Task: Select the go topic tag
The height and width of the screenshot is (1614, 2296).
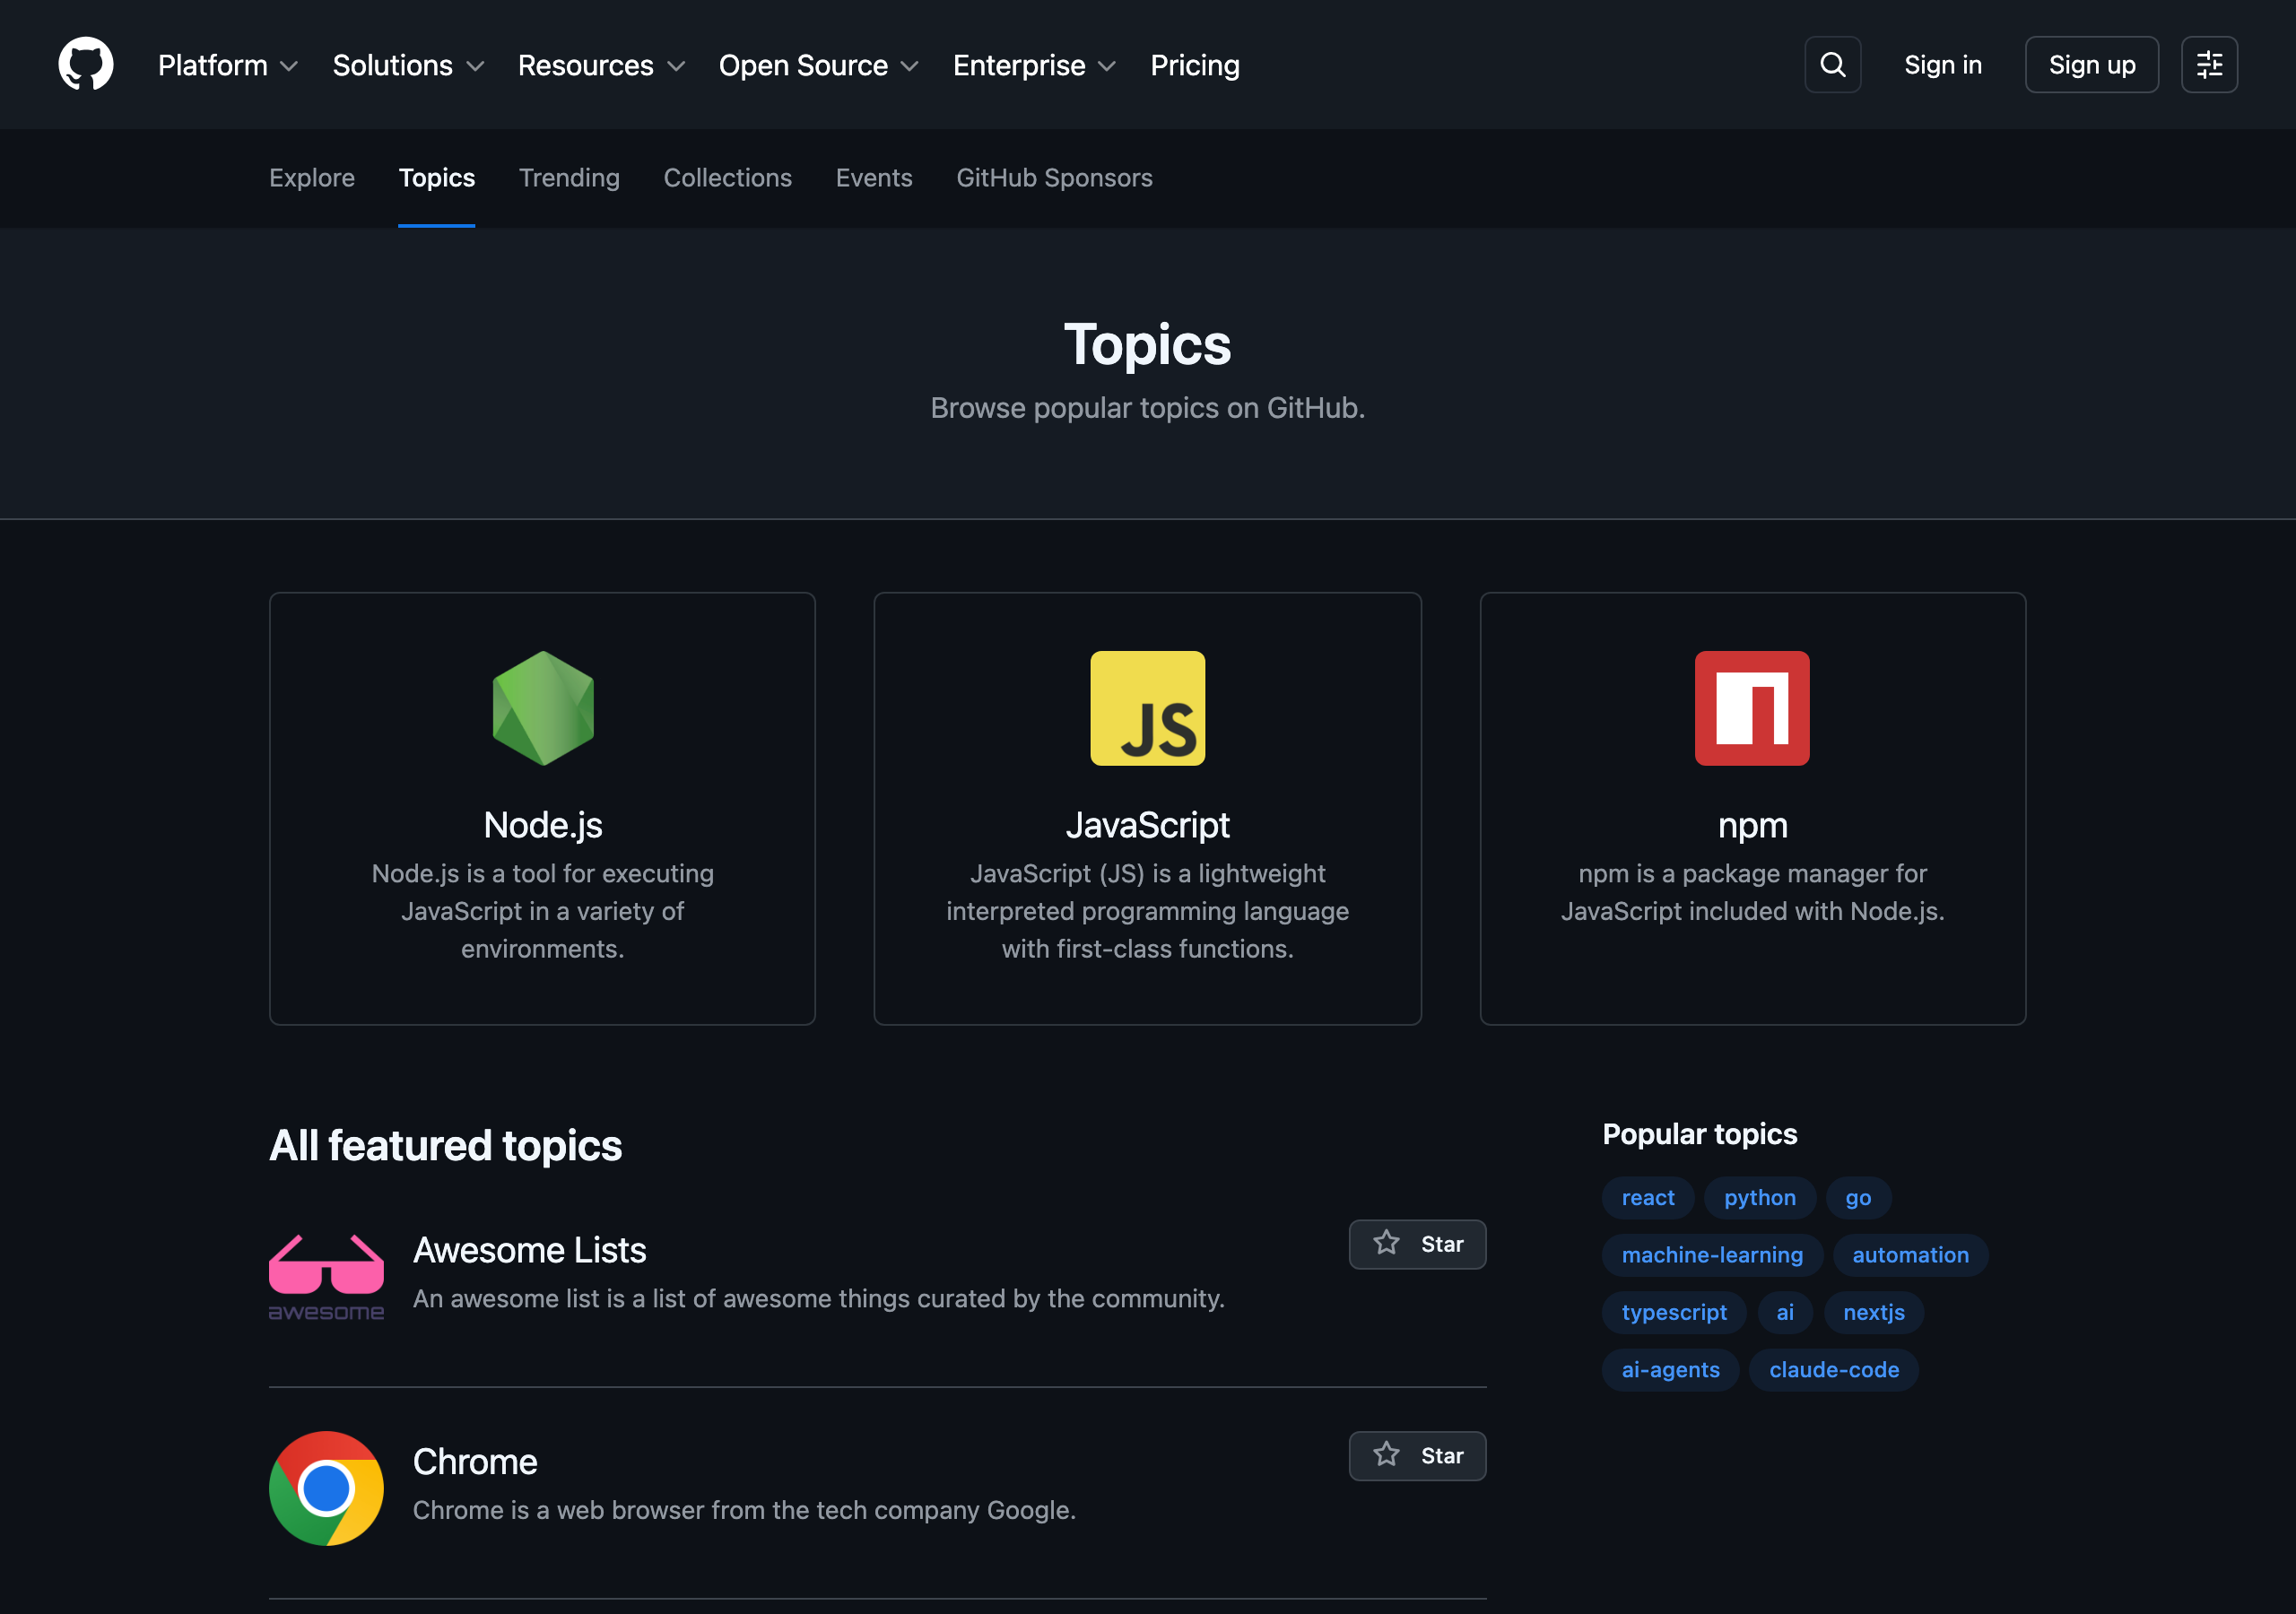Action: click(x=1858, y=1198)
